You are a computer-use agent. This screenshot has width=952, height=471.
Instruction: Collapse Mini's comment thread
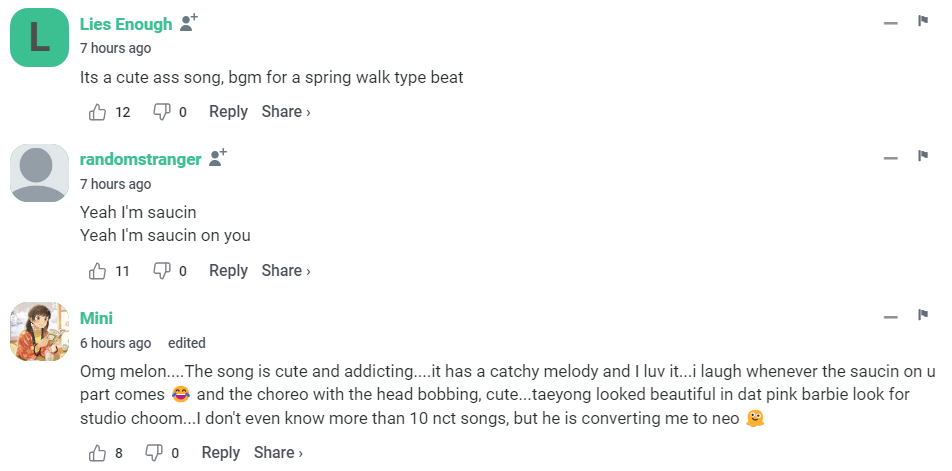pyautogui.click(x=891, y=317)
